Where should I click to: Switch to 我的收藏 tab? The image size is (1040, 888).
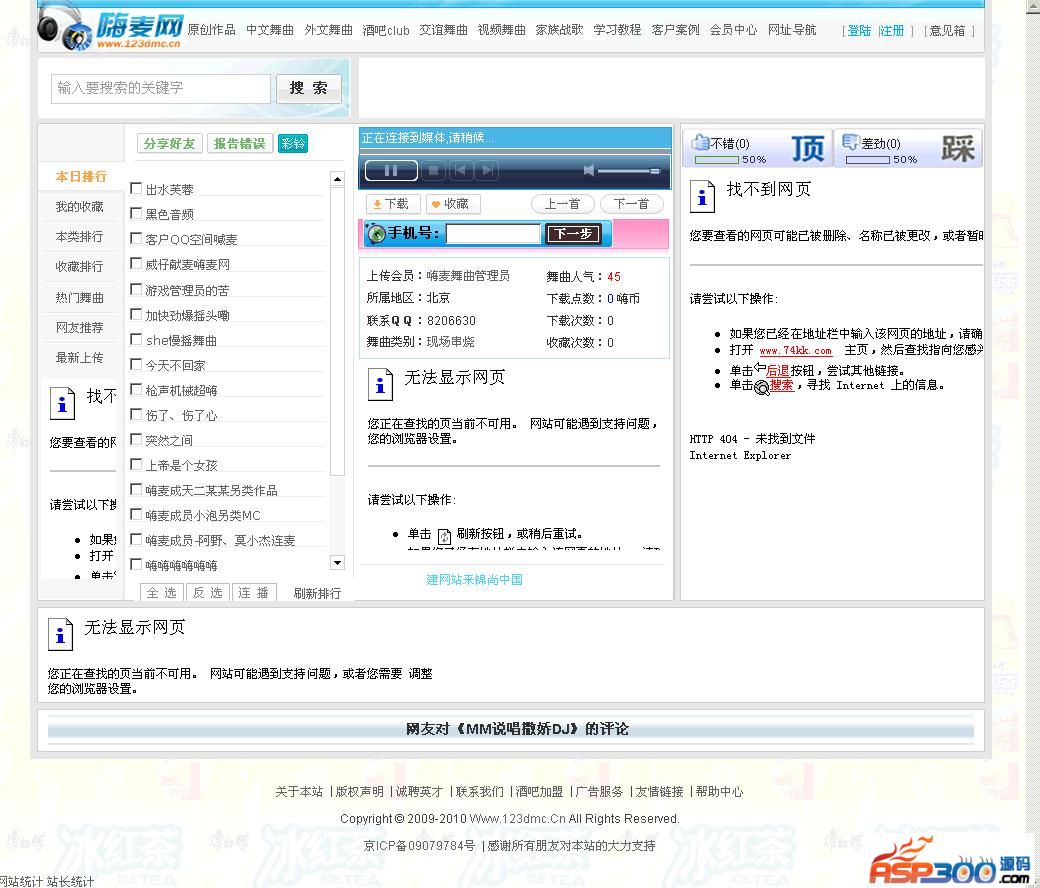tap(80, 207)
